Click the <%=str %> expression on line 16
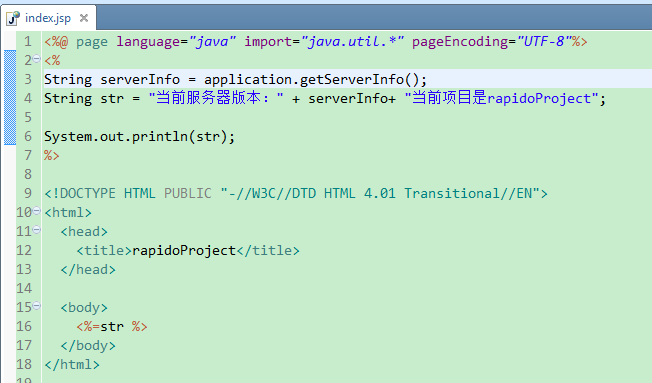 click(x=112, y=326)
